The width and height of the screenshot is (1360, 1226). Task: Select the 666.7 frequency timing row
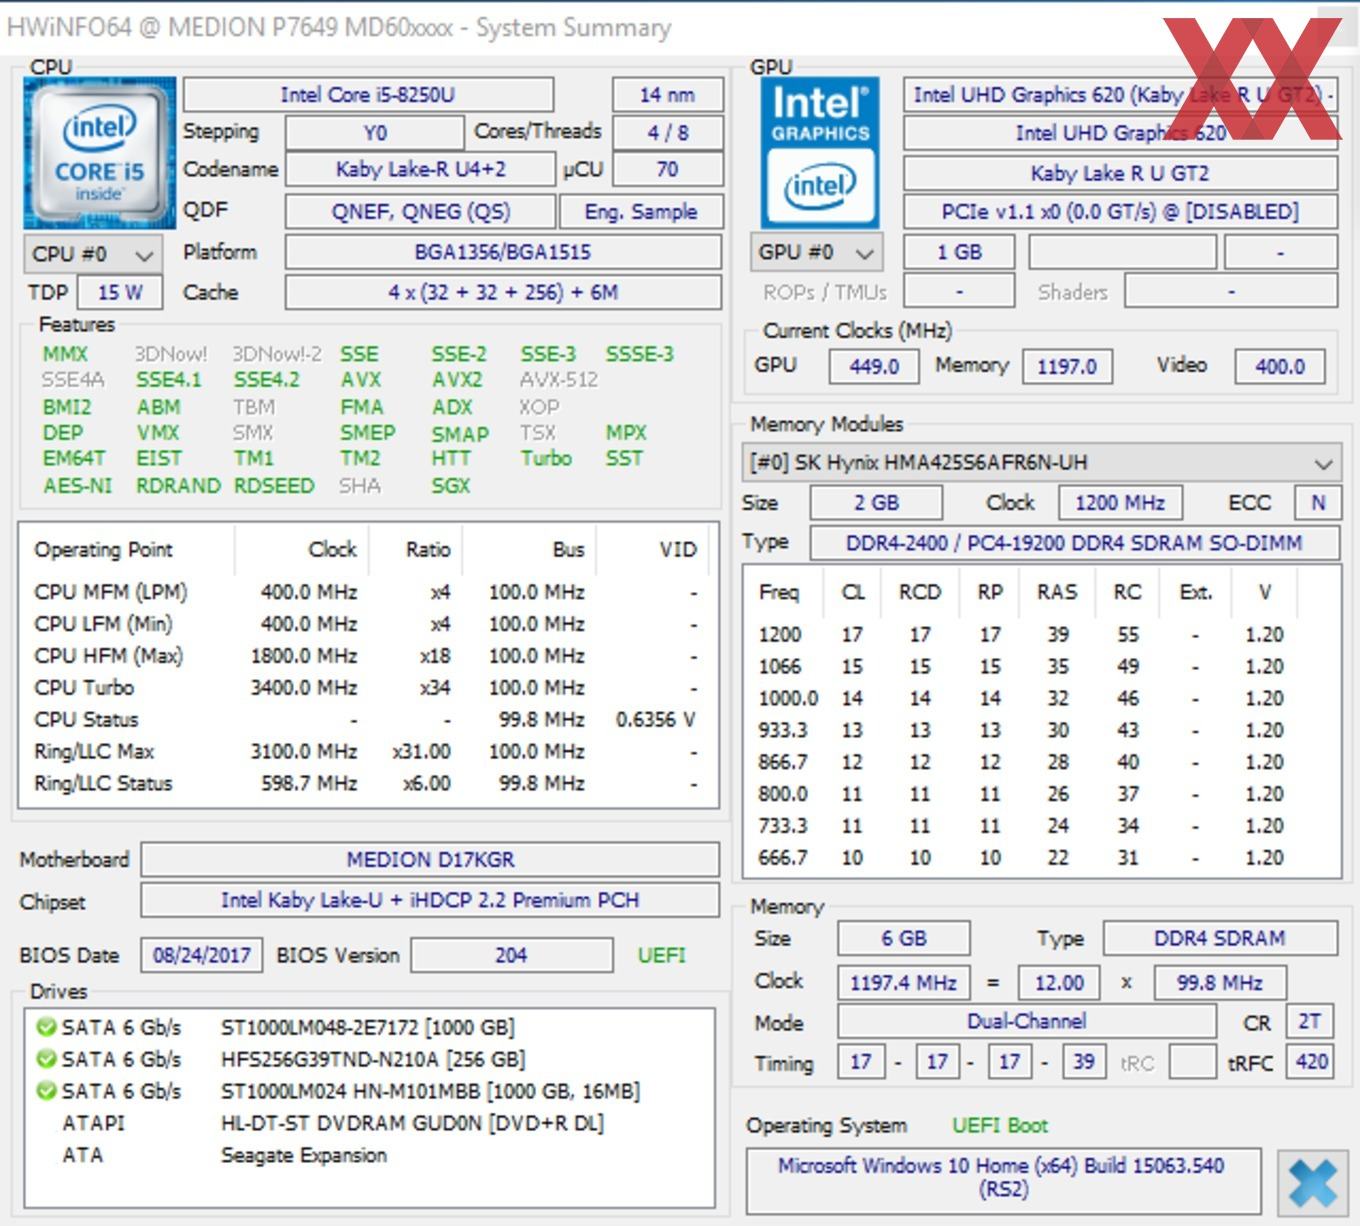coord(1041,858)
